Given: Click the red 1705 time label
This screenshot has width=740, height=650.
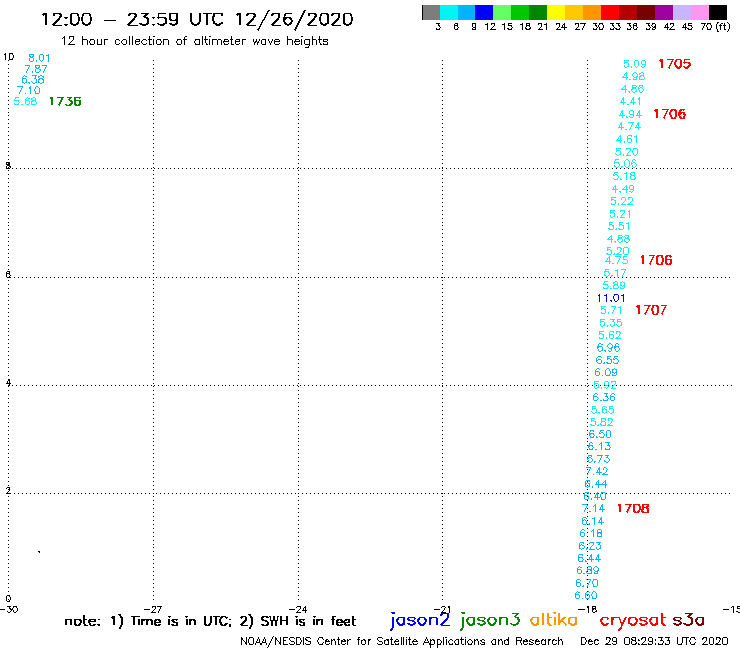Looking at the screenshot, I should (674, 64).
